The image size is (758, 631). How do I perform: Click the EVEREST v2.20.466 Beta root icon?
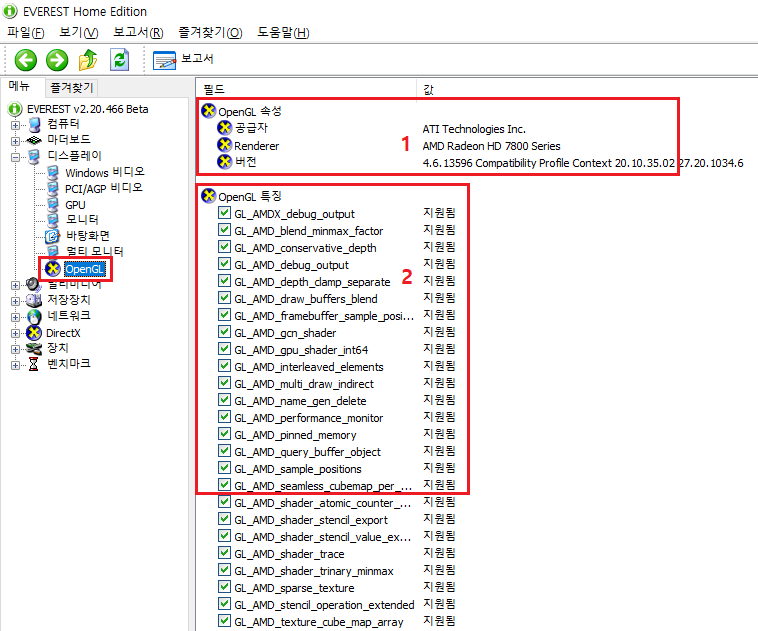point(15,109)
